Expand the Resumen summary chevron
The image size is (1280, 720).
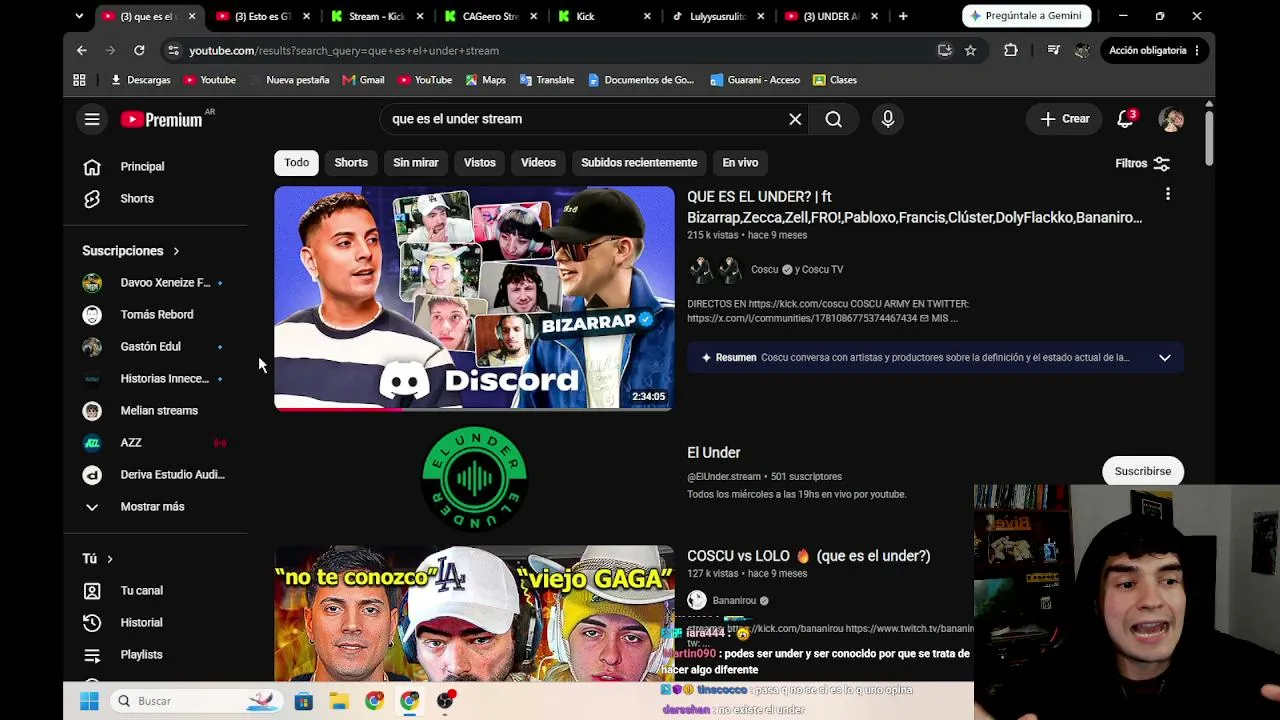(x=1165, y=358)
